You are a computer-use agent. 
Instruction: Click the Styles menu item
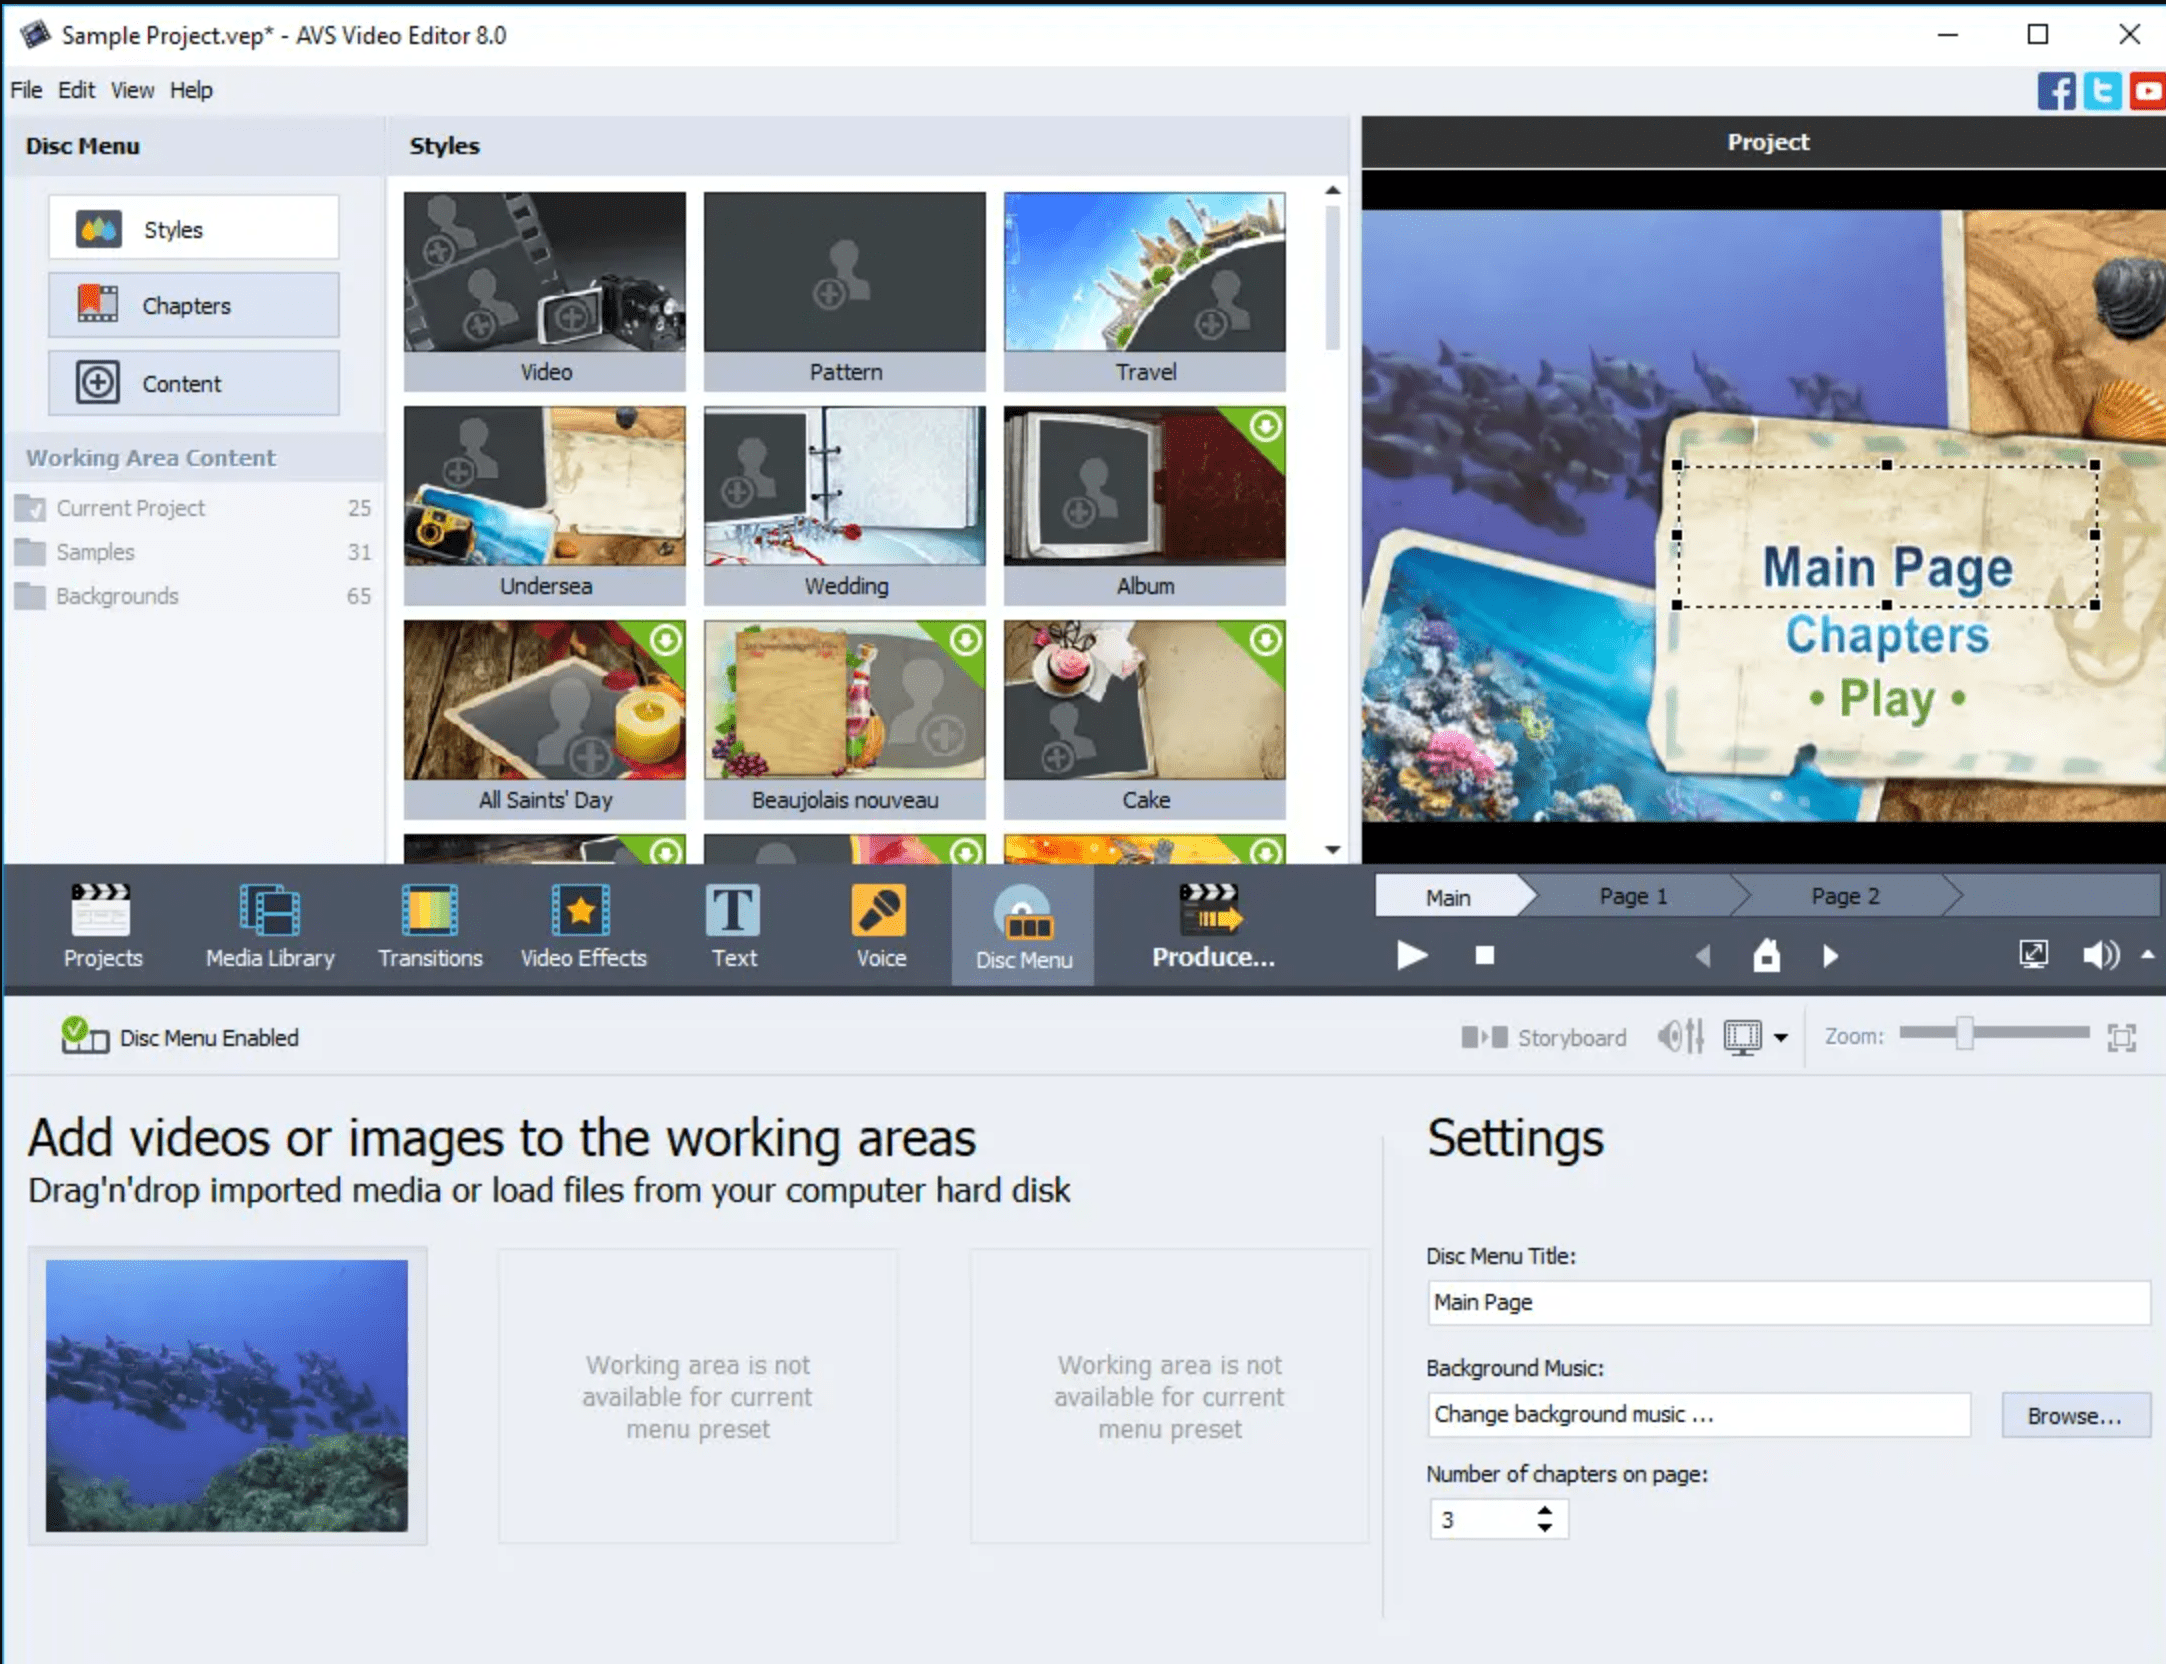point(194,227)
